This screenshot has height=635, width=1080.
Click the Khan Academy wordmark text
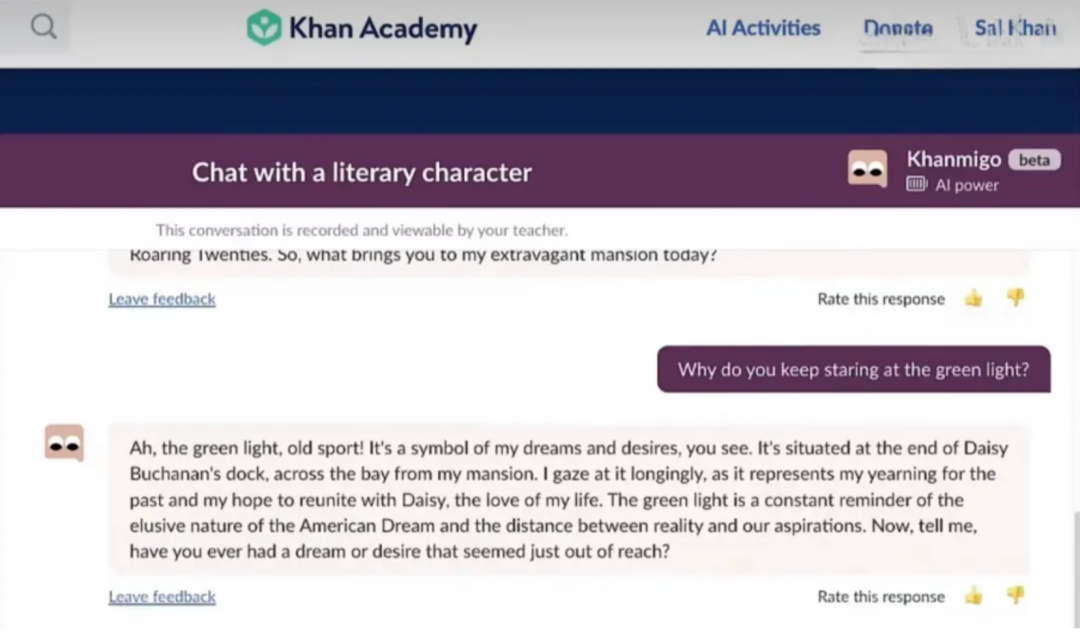383,28
